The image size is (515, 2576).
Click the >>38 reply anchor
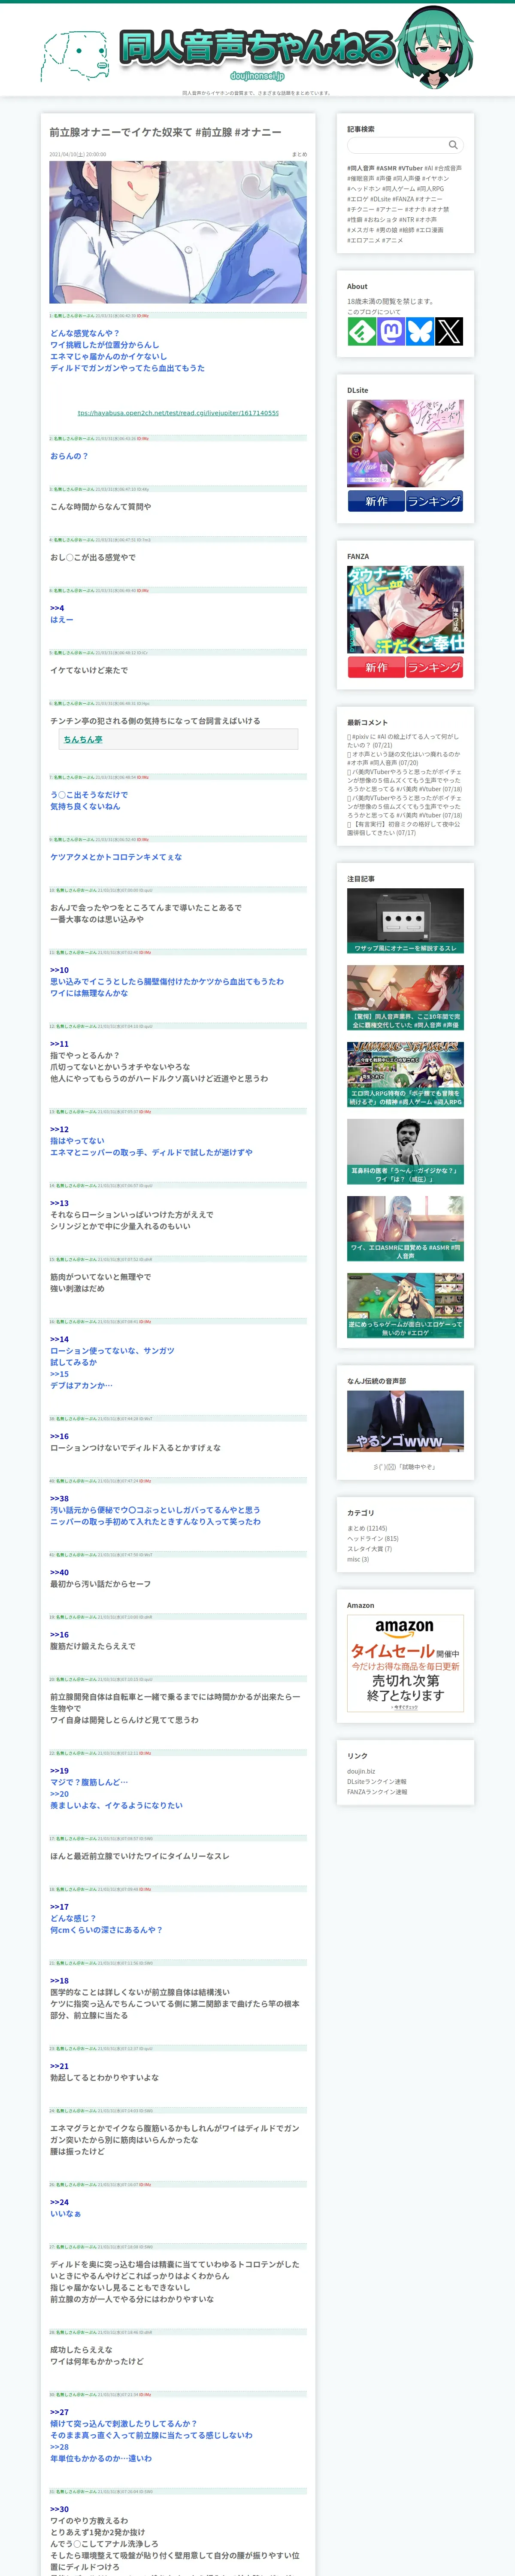click(x=60, y=1498)
